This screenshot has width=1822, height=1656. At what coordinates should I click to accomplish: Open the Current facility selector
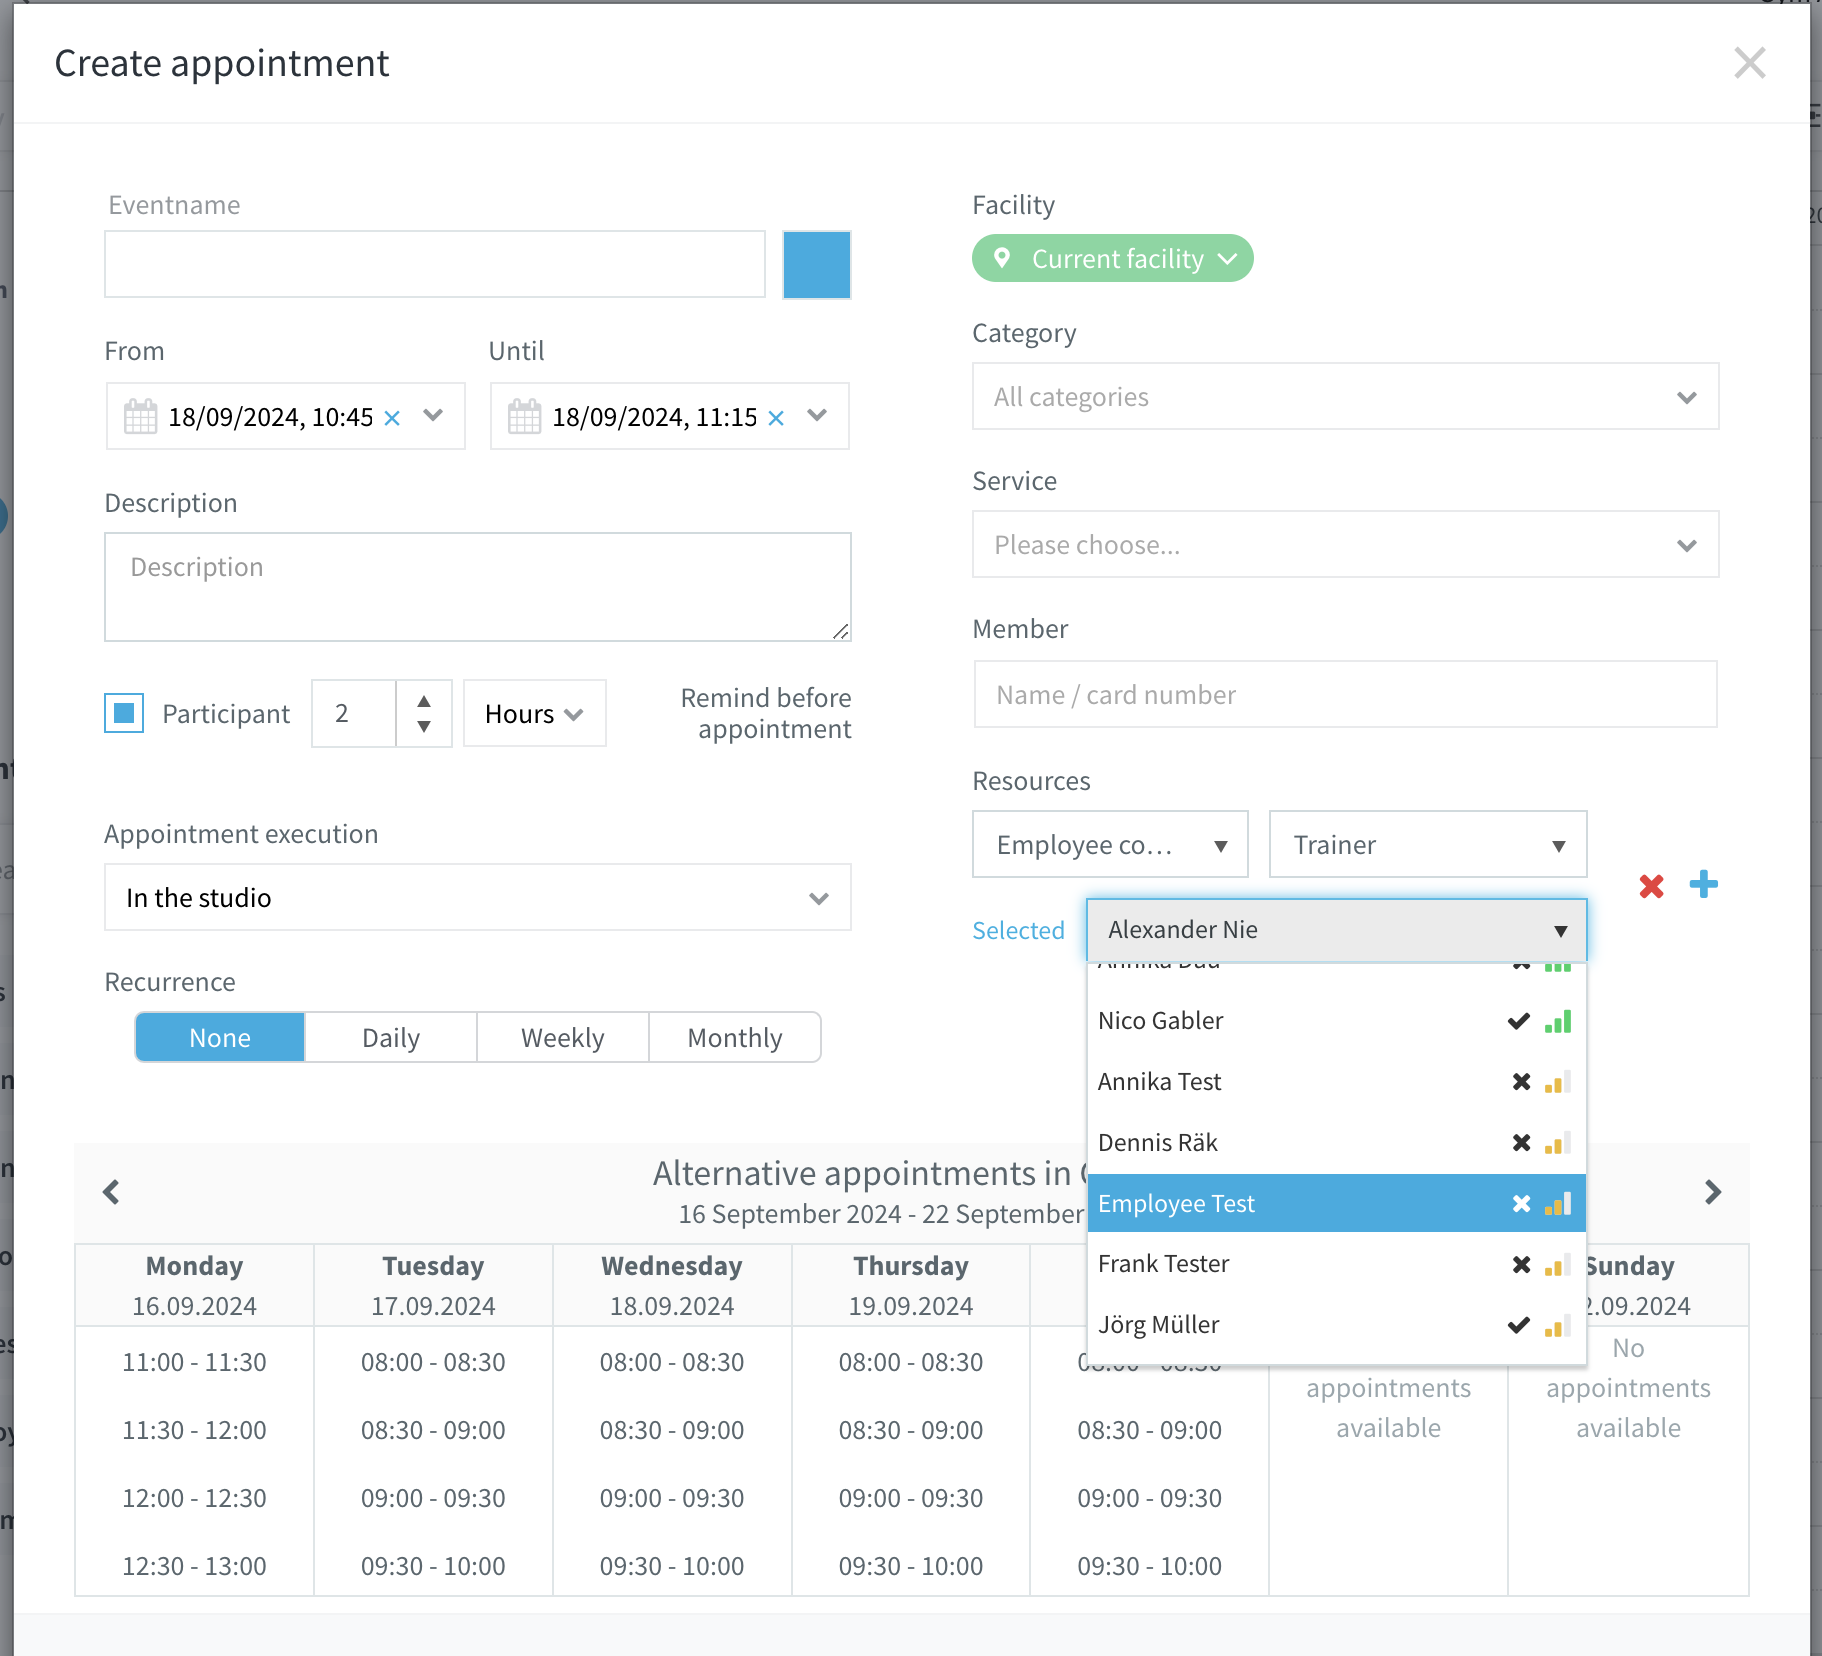point(1112,258)
